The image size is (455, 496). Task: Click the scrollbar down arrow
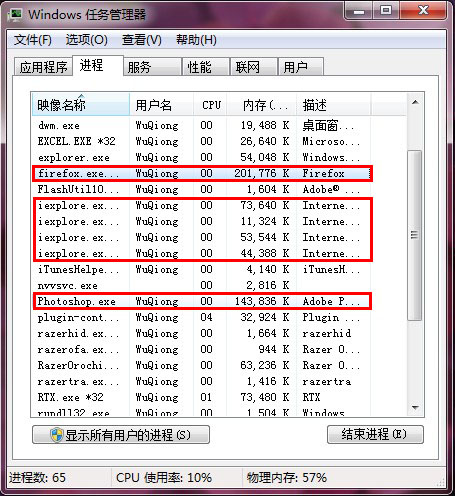coord(415,407)
